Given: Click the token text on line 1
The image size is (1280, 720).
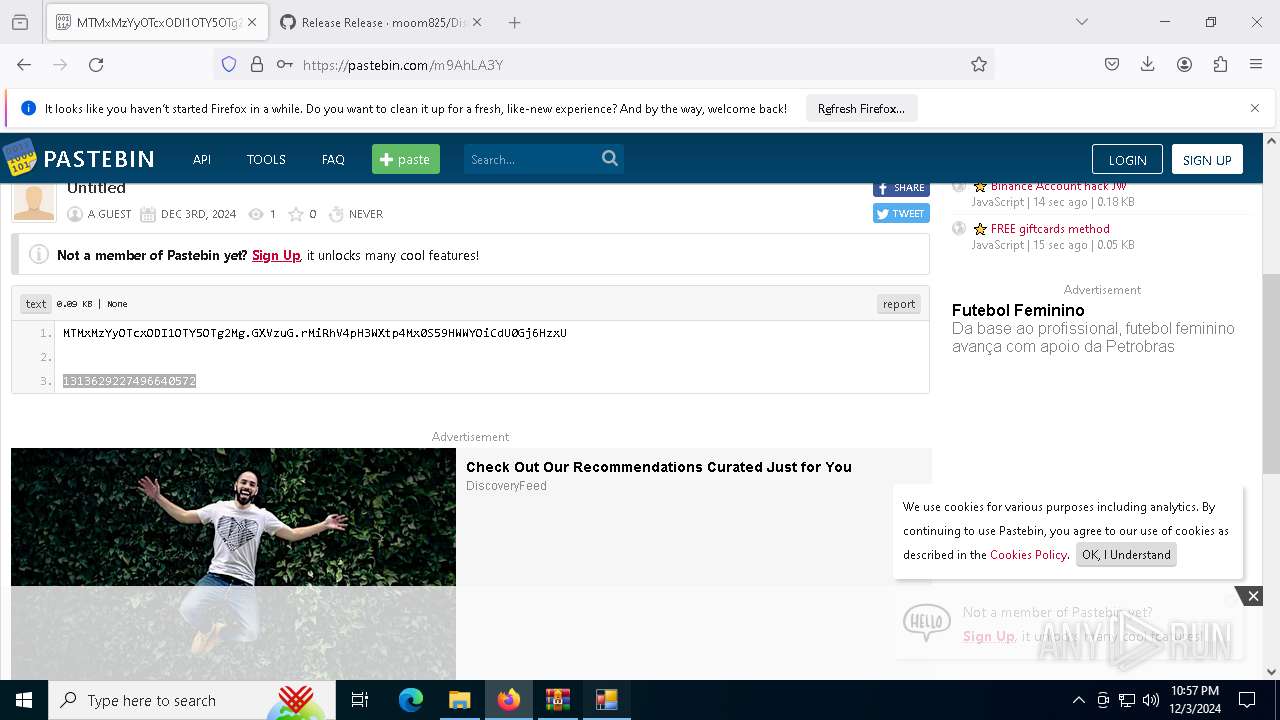Looking at the screenshot, I should [315, 333].
